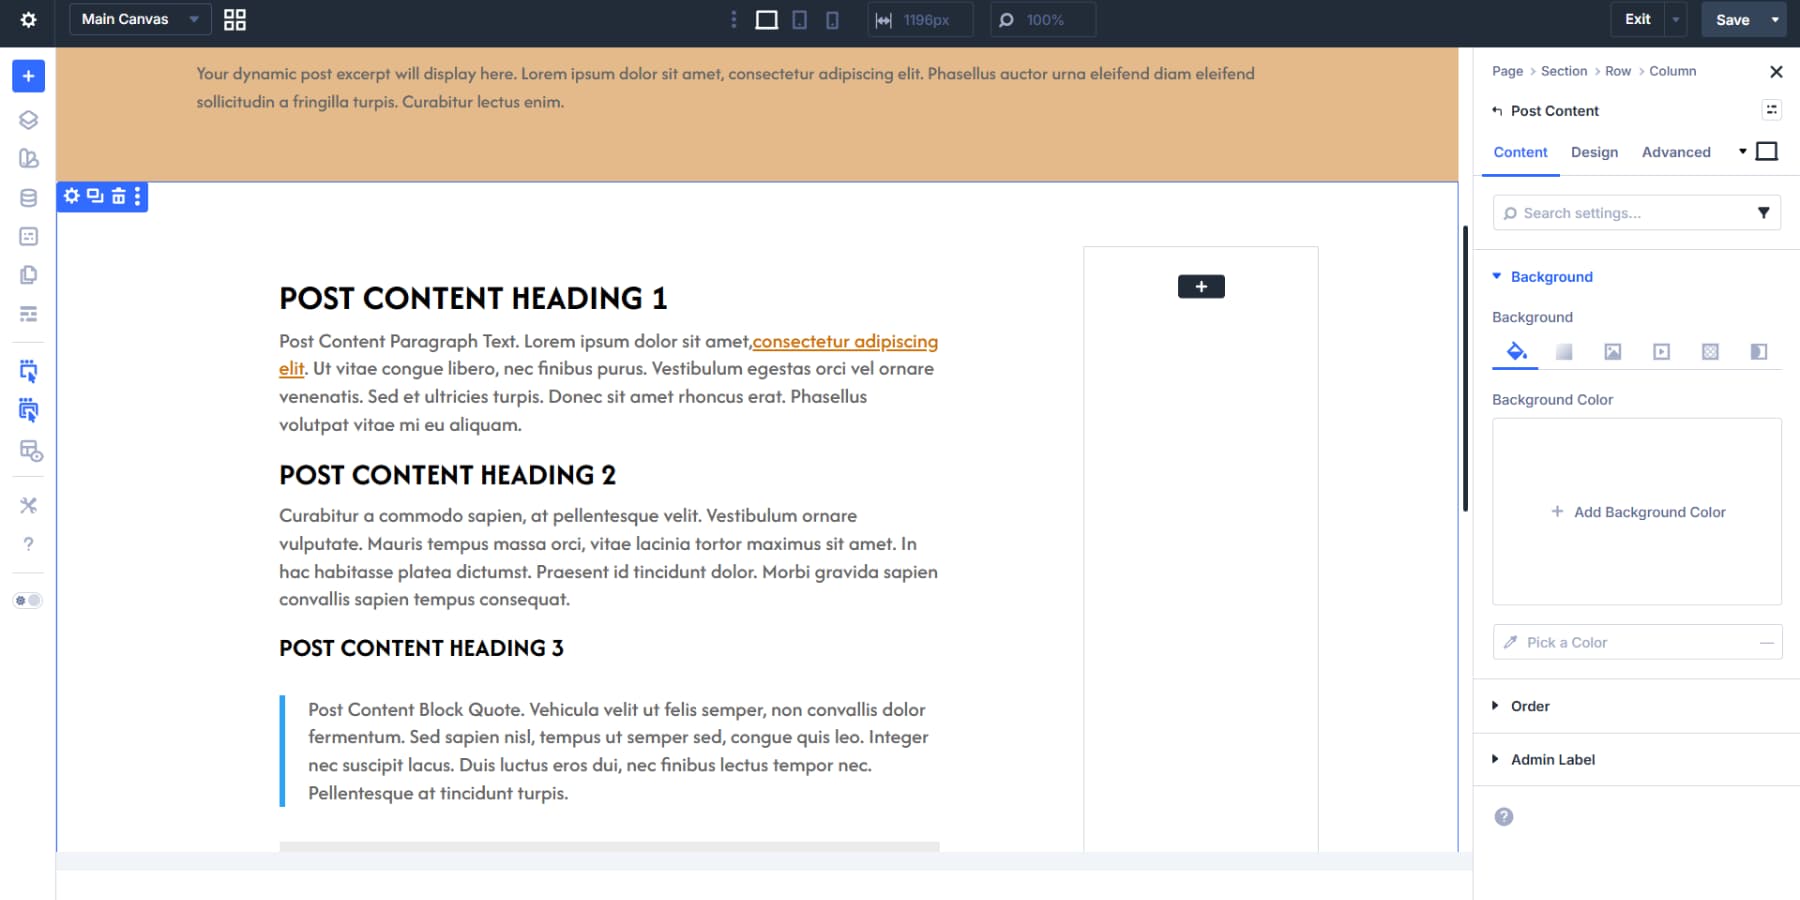
Task: Open the Layers panel in left sidebar
Action: tap(28, 119)
